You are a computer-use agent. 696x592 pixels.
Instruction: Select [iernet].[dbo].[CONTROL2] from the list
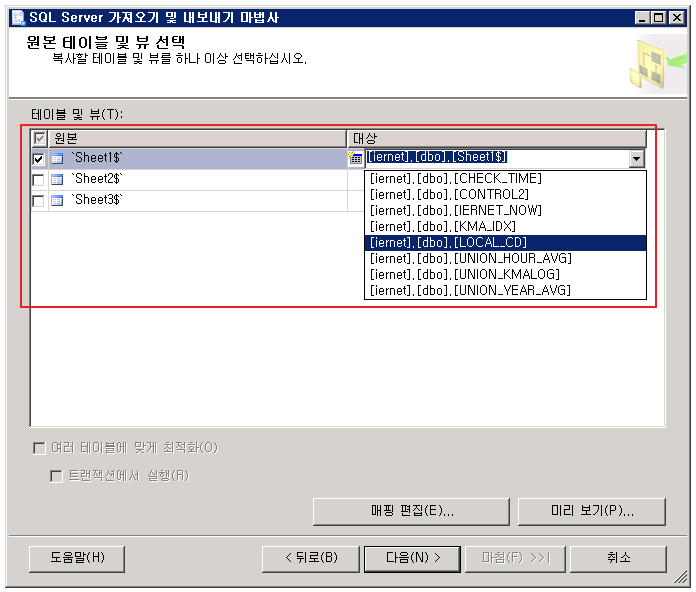pos(505,194)
